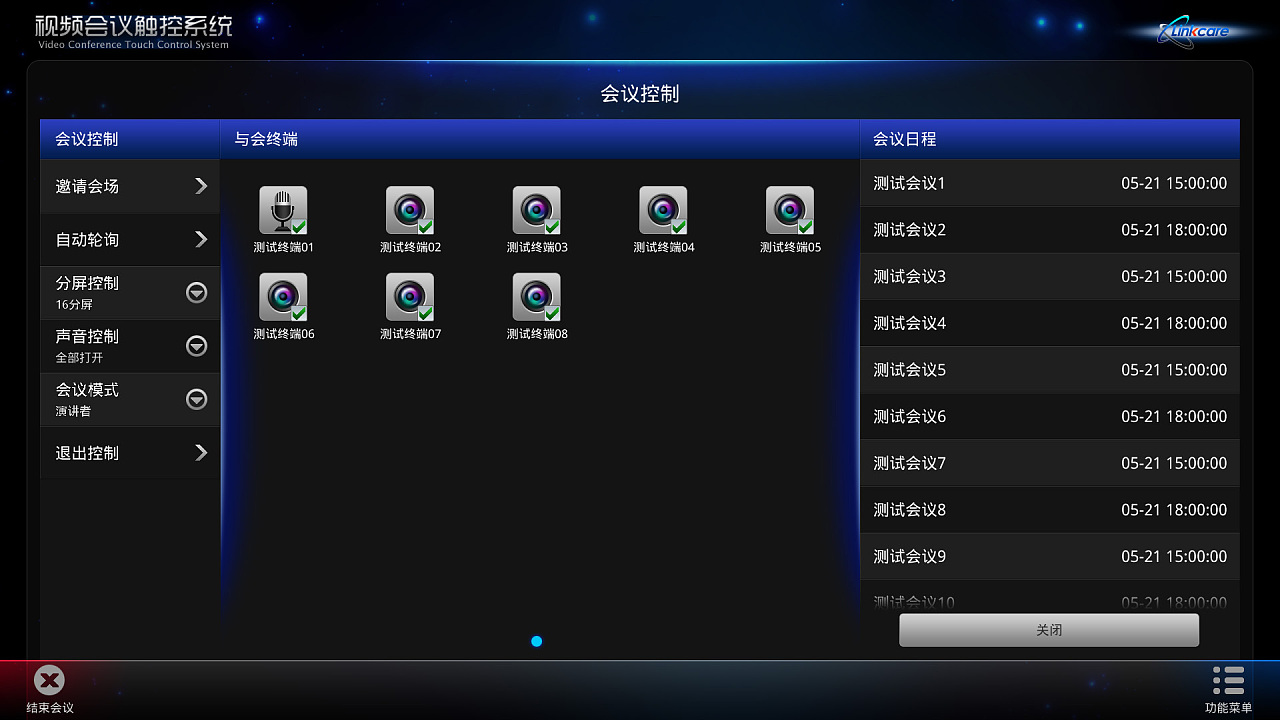Screen dimensions: 1280x720
Task: Click the 功能菜单 label
Action: point(1228,708)
